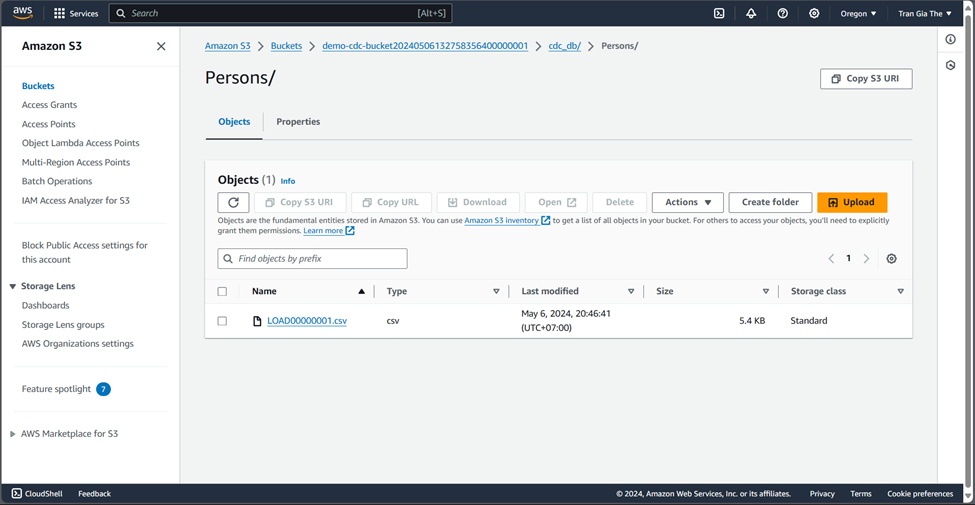Sort by the Size column arrow
This screenshot has width=975, height=505.
766,291
